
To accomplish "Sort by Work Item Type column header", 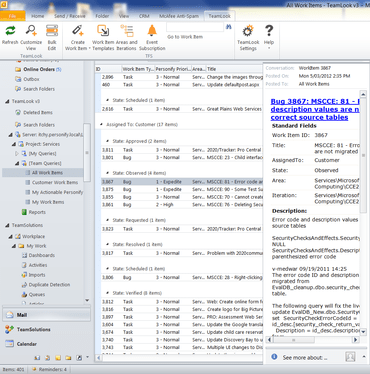I will coord(138,69).
